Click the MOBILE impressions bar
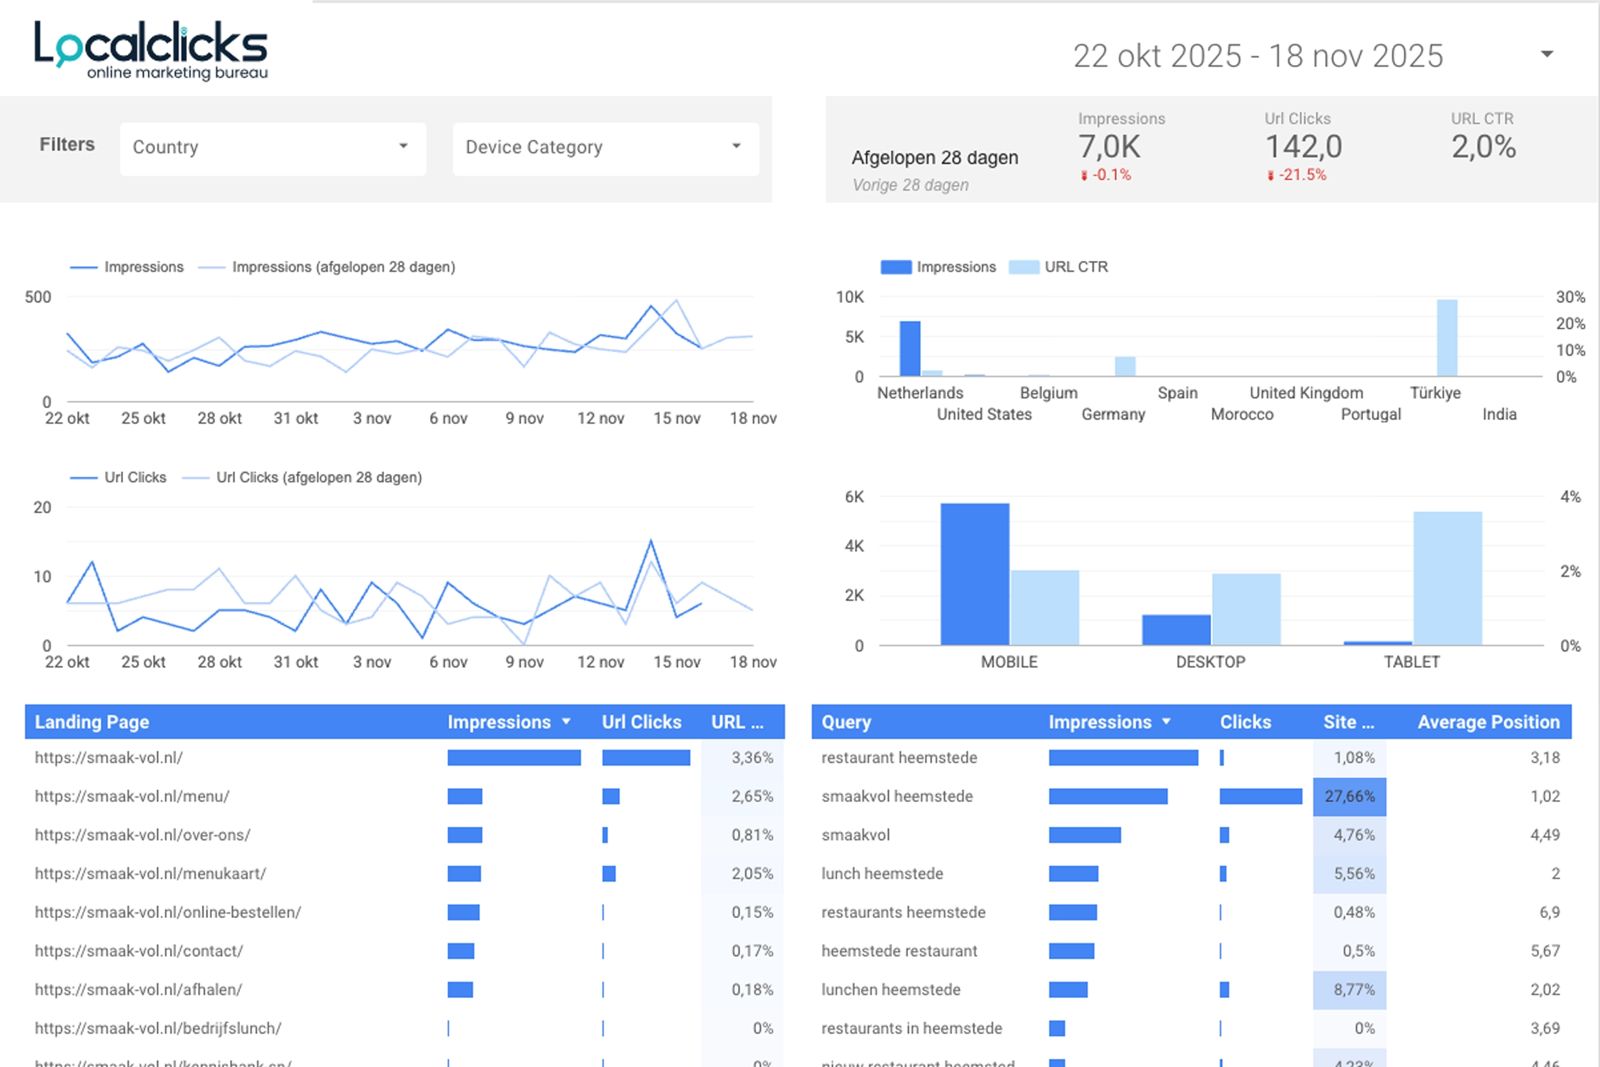Screen dimensions: 1600x1067 (x=974, y=574)
